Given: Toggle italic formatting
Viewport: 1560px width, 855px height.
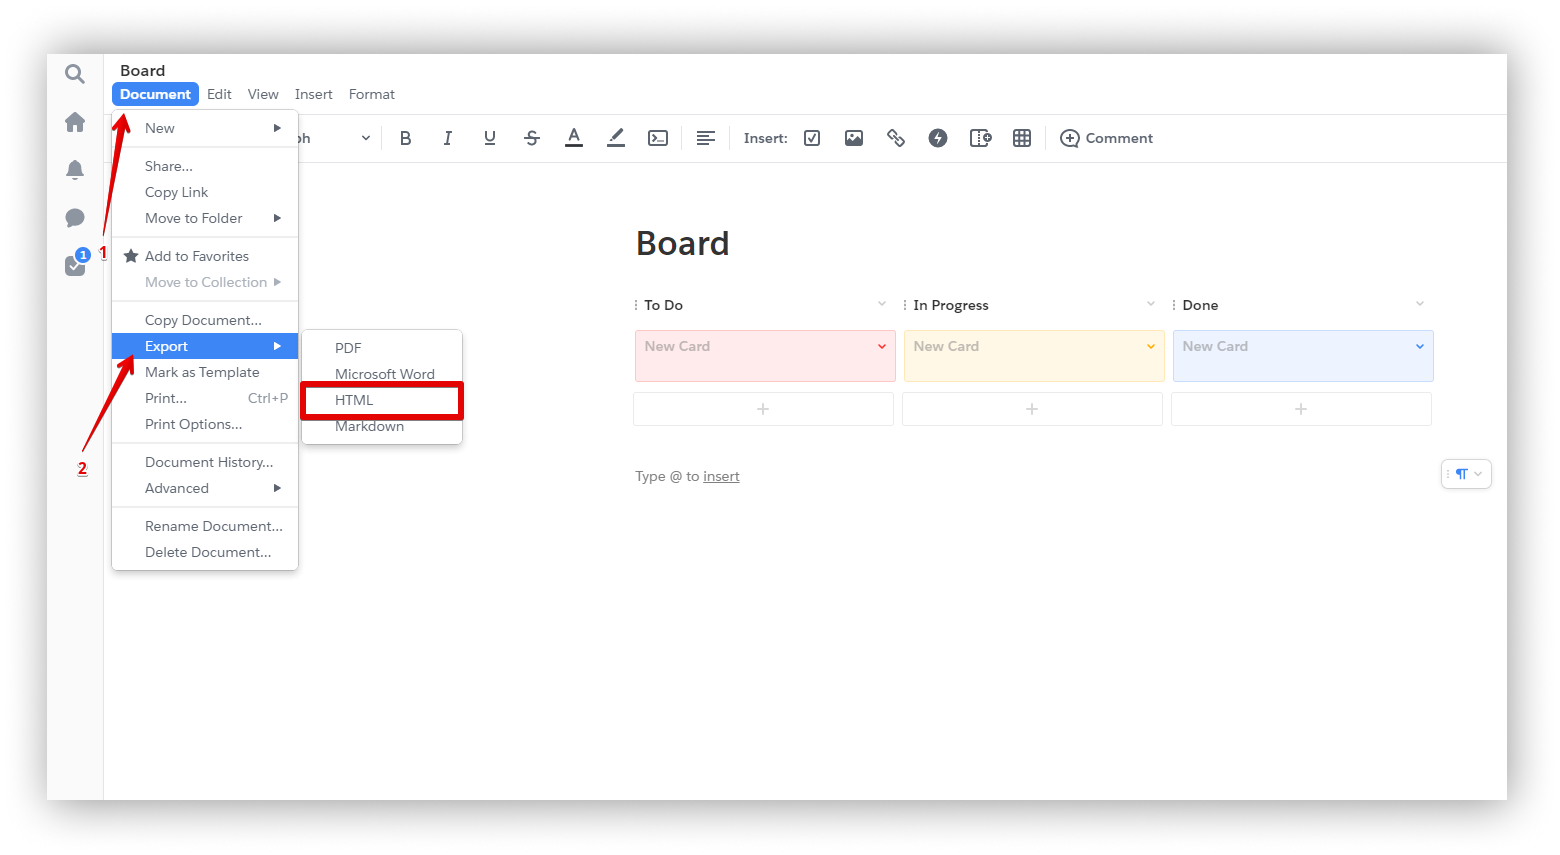Looking at the screenshot, I should coord(448,138).
